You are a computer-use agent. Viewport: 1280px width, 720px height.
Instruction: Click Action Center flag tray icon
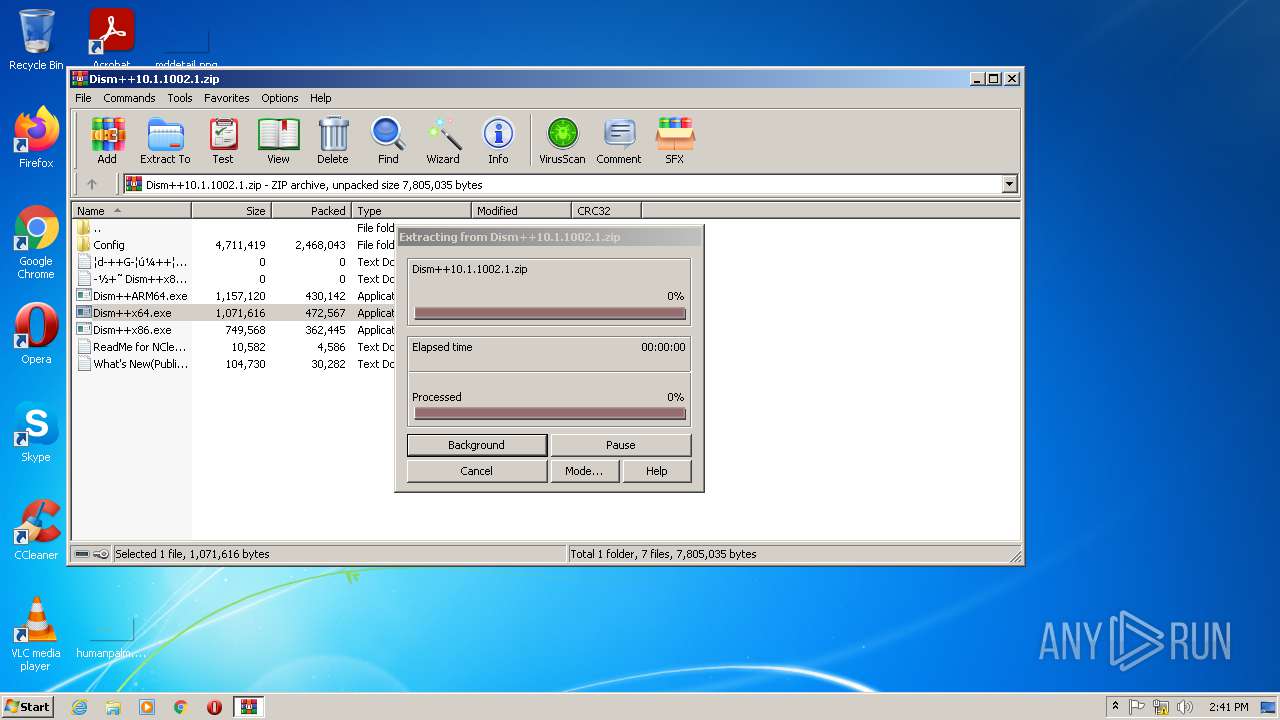coord(1138,707)
